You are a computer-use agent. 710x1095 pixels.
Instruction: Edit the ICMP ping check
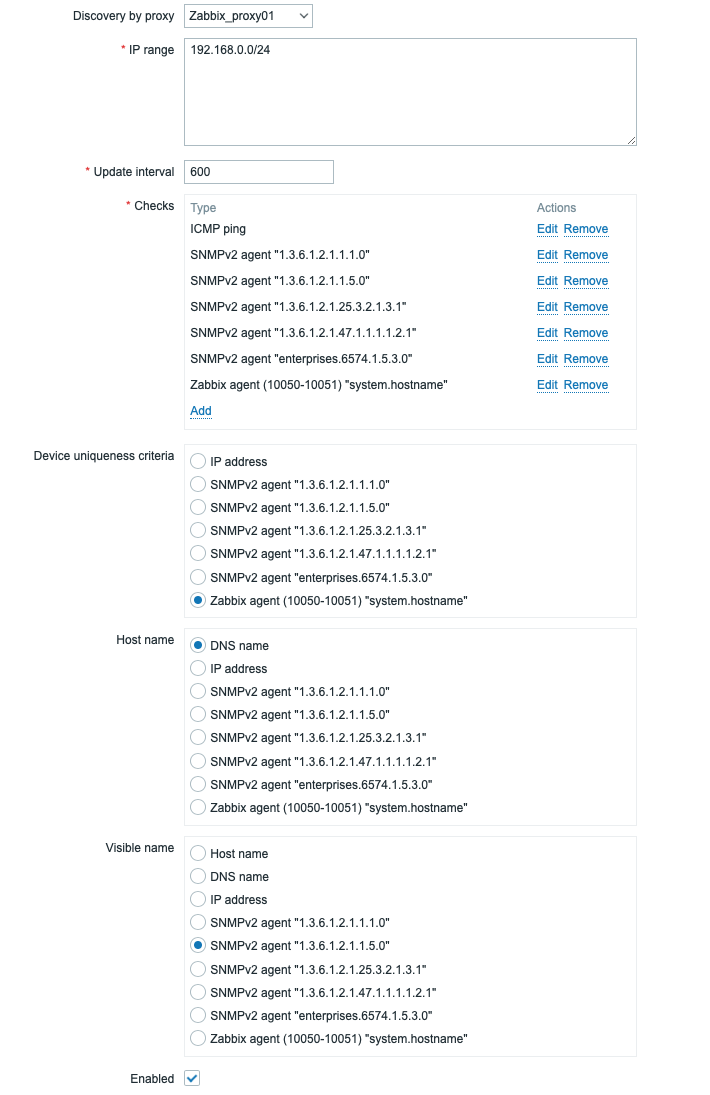click(x=546, y=229)
